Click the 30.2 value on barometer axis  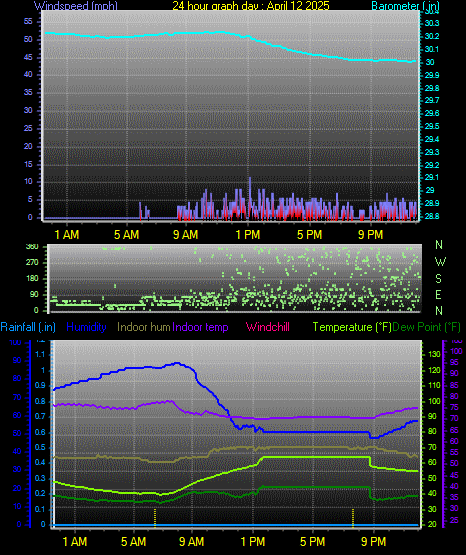[x=432, y=36]
